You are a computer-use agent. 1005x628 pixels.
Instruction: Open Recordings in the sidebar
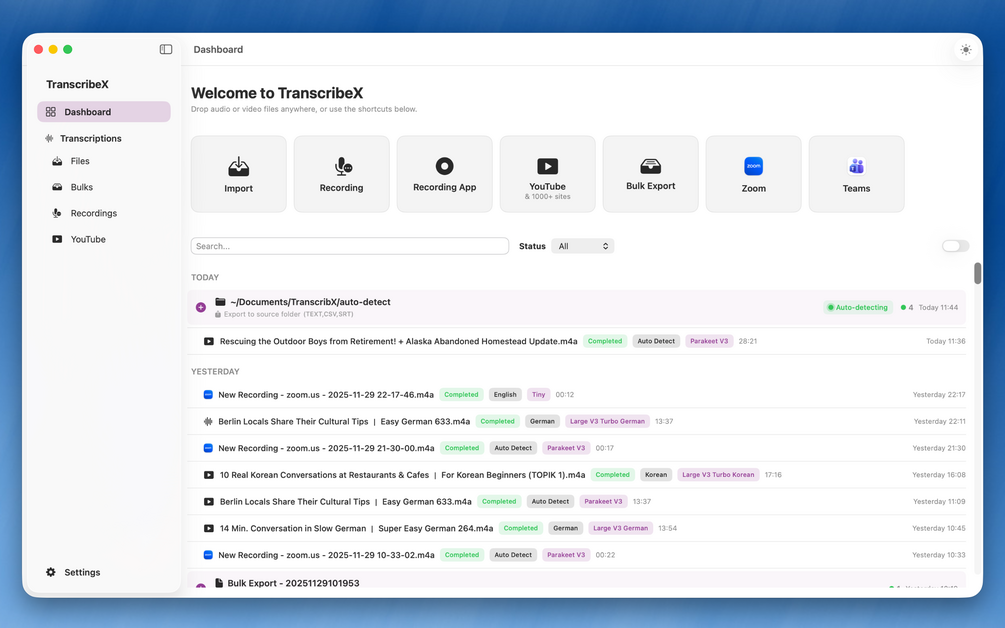94,213
